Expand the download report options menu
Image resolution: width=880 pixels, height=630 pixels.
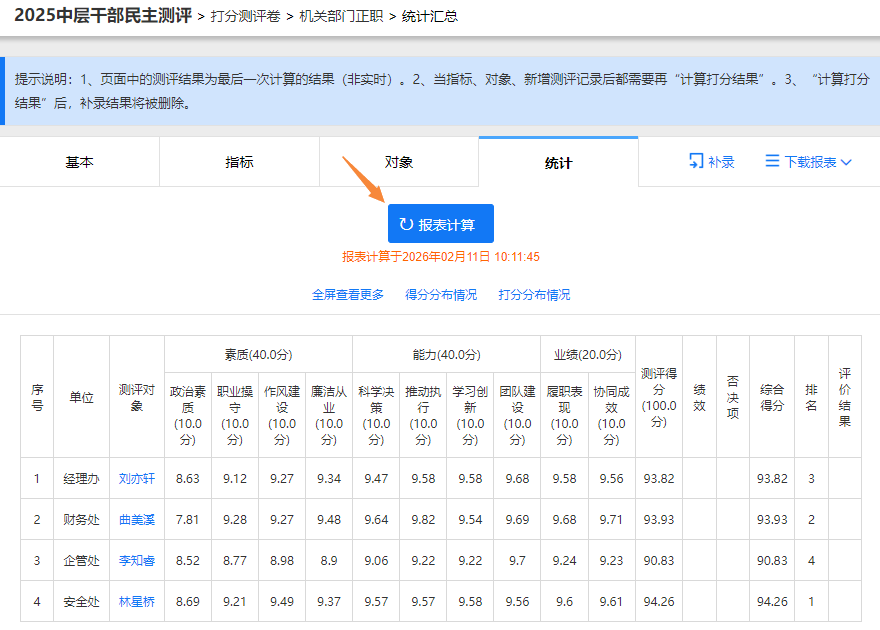(810, 161)
